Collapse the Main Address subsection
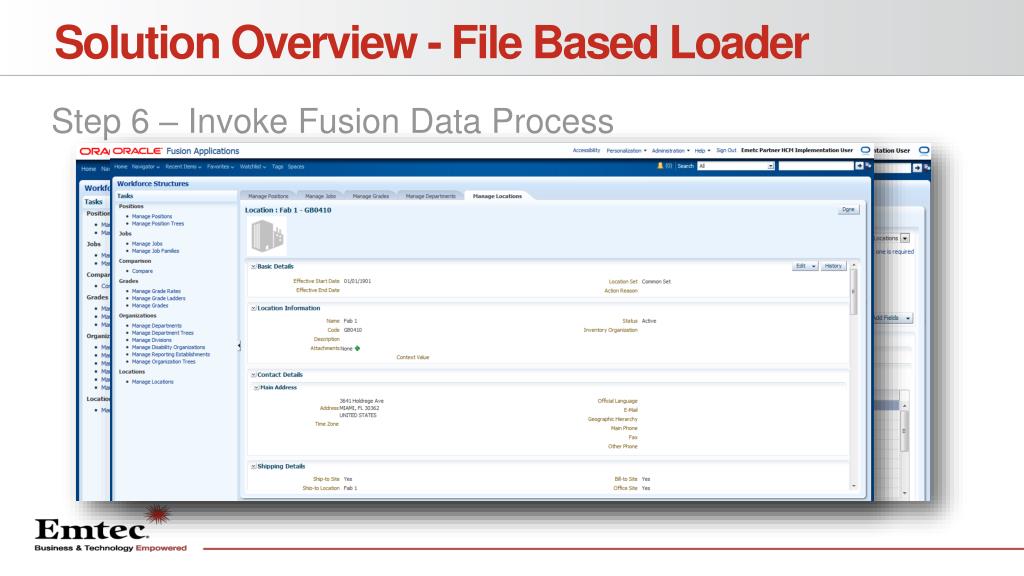Viewport: 1024px width, 576px height. tap(257, 388)
